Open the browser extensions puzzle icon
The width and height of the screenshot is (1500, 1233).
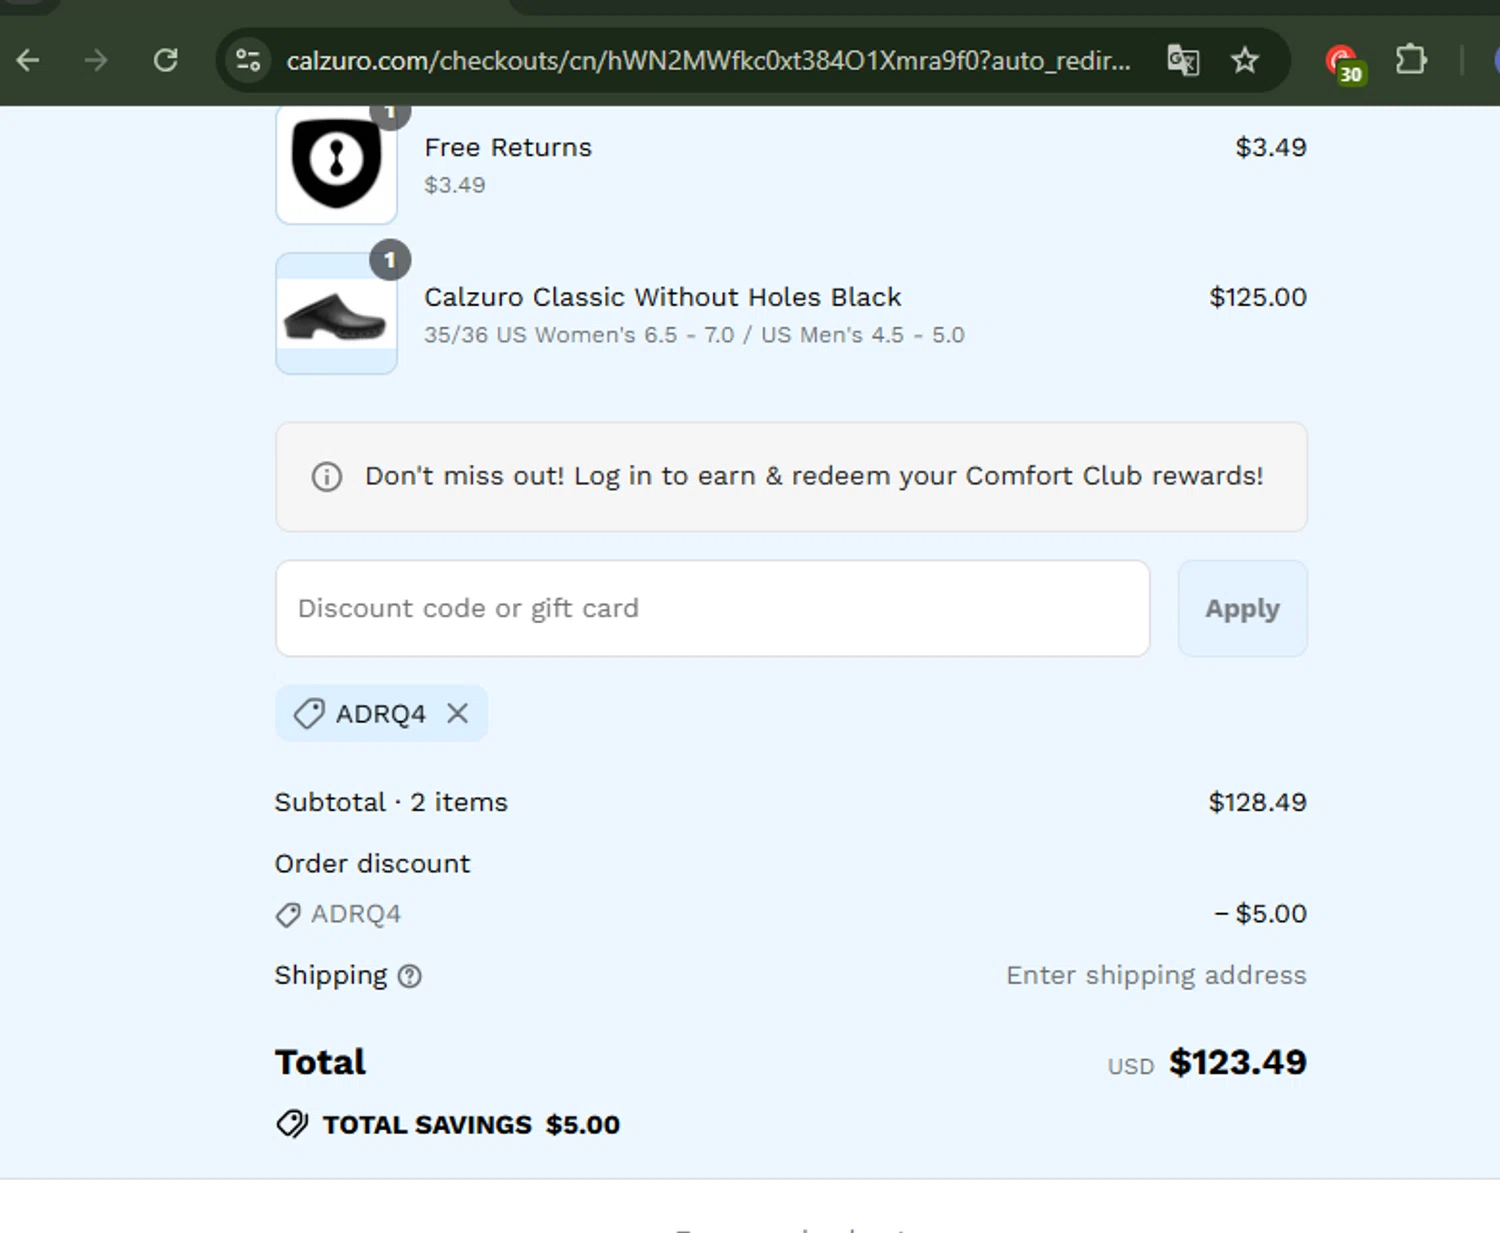(1411, 60)
